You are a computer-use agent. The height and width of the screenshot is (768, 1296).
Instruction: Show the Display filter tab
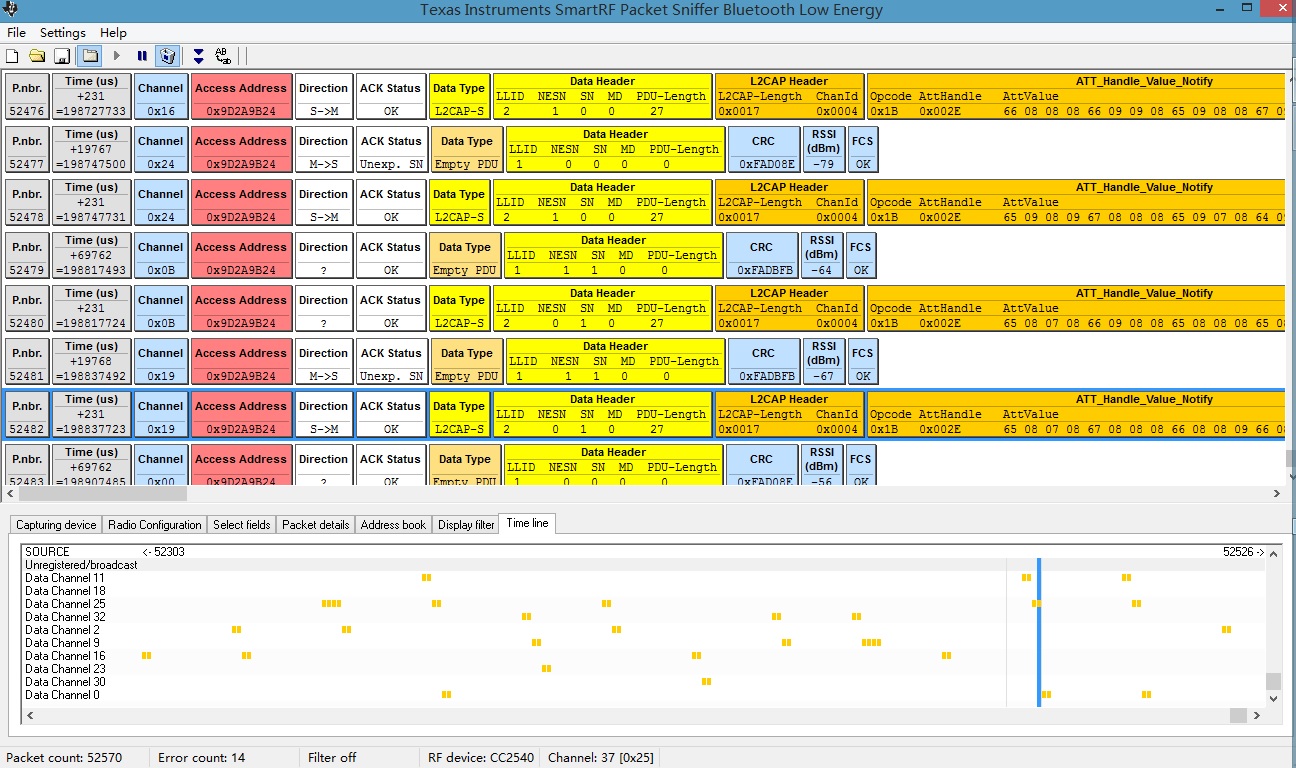coord(466,525)
